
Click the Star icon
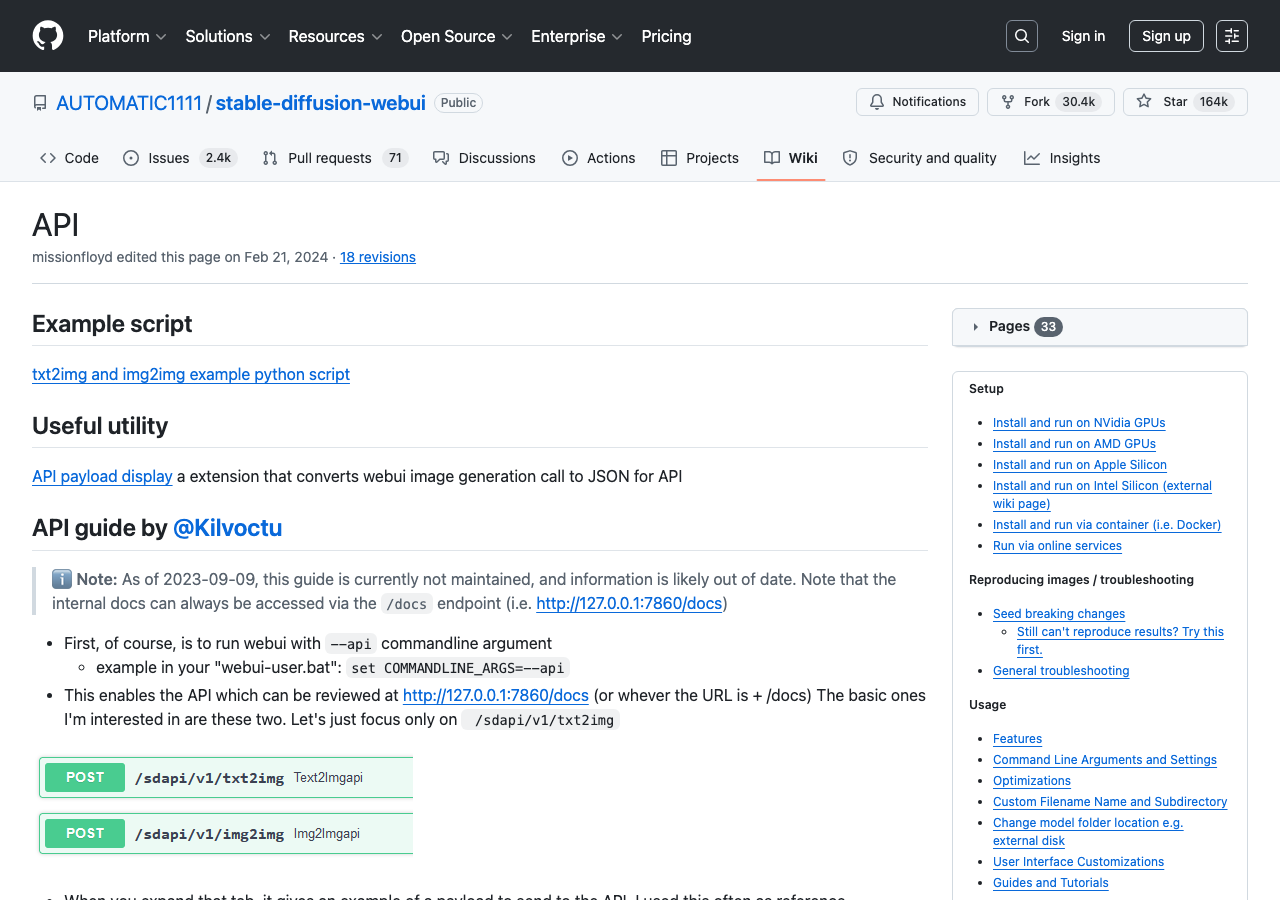(x=1144, y=102)
